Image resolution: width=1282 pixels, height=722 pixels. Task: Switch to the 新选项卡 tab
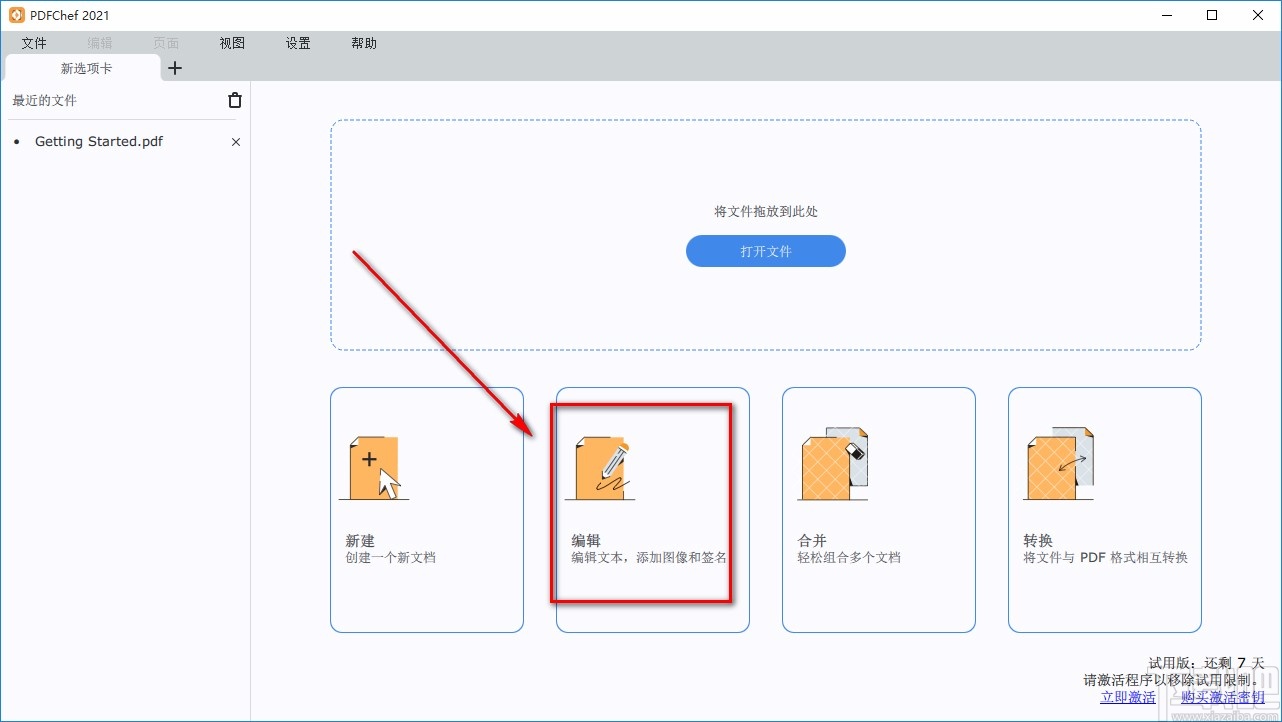tap(86, 68)
